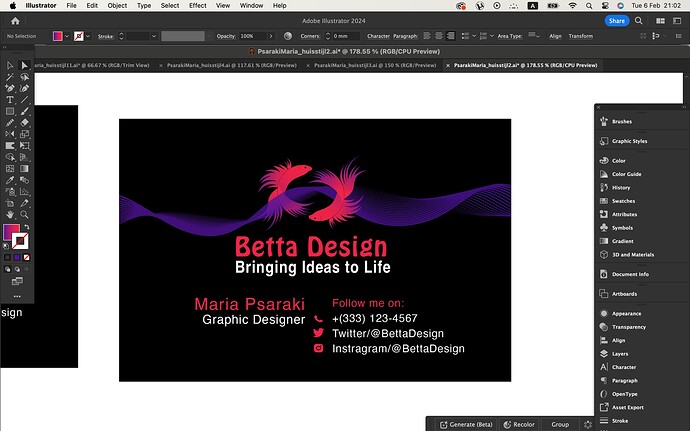Swap fill and stroke colors
The width and height of the screenshot is (690, 431).
pos(27,227)
